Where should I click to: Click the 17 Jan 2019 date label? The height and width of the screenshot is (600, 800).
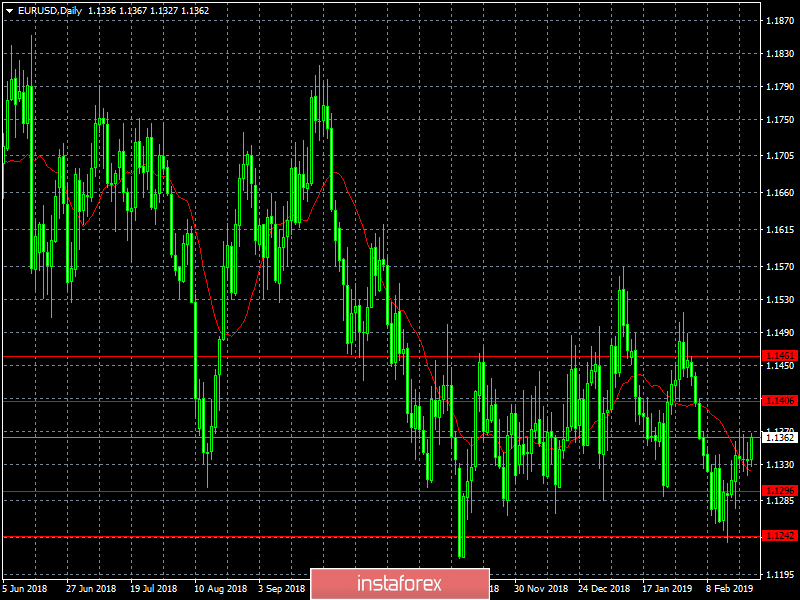(x=667, y=588)
